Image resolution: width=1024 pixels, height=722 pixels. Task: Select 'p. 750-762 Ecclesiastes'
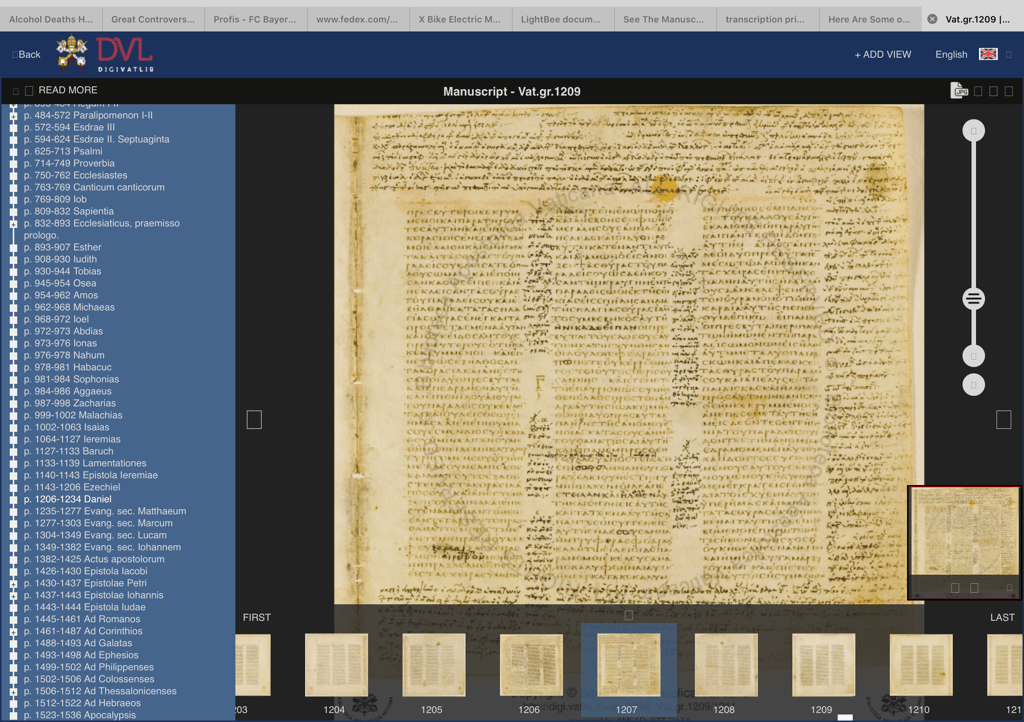point(75,176)
